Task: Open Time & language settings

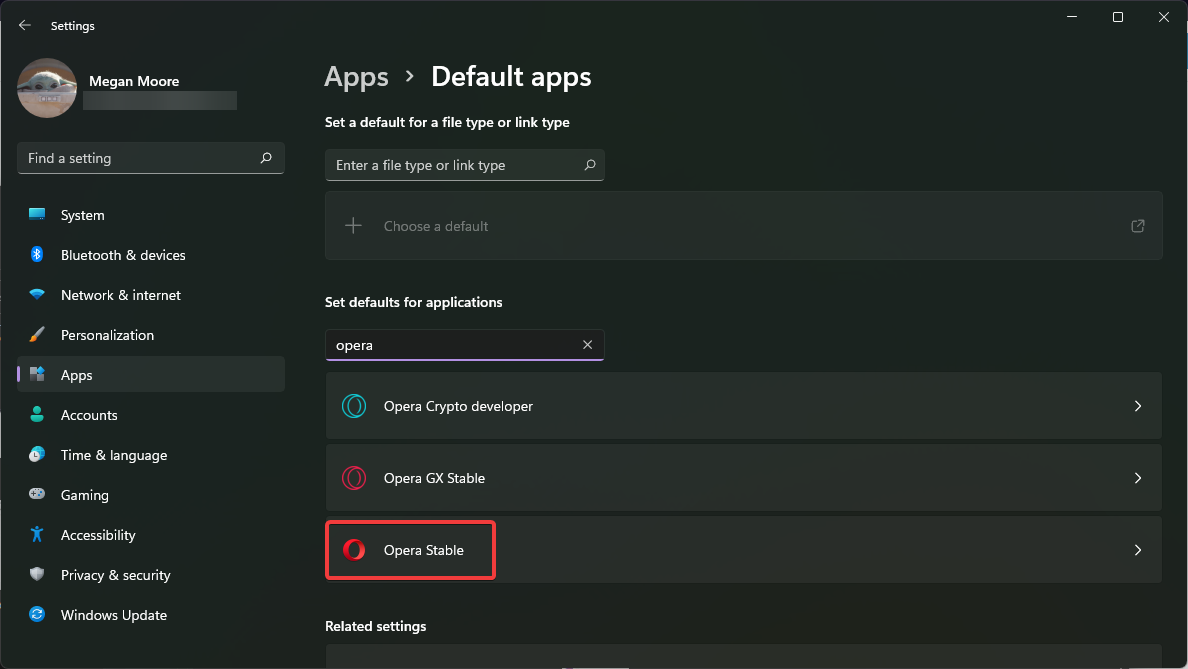Action: 151,455
